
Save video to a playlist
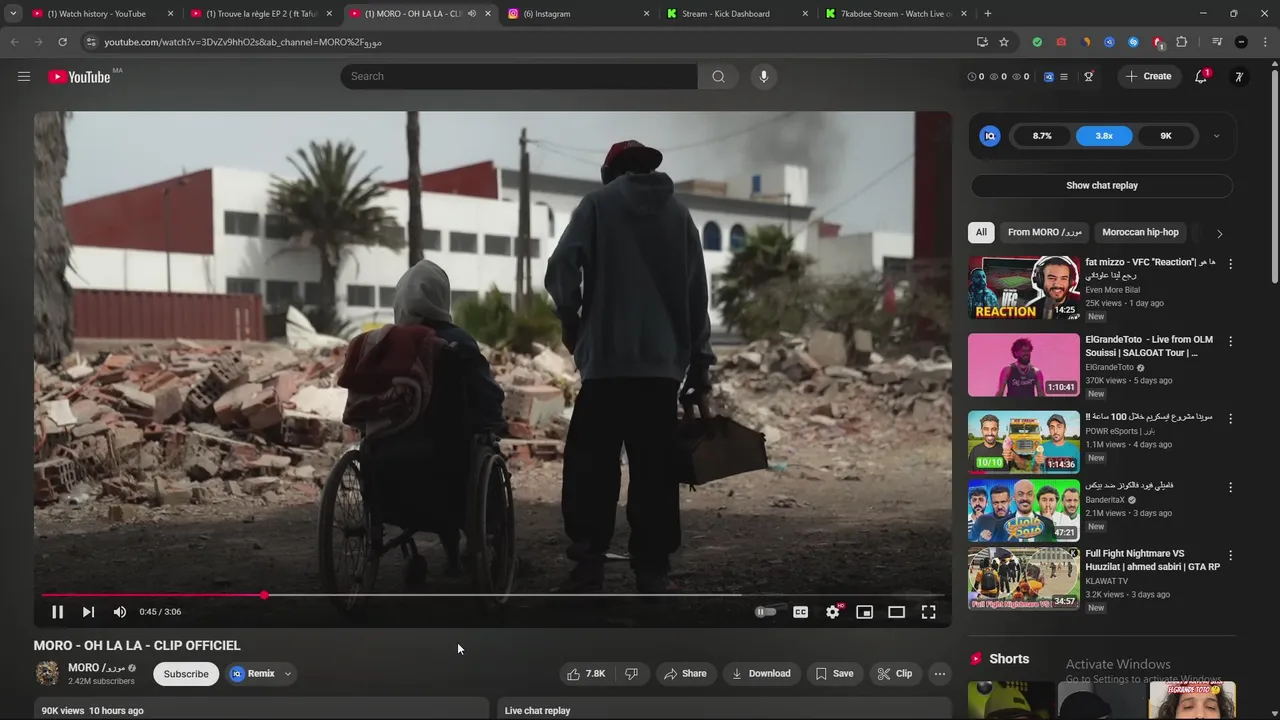(x=834, y=674)
